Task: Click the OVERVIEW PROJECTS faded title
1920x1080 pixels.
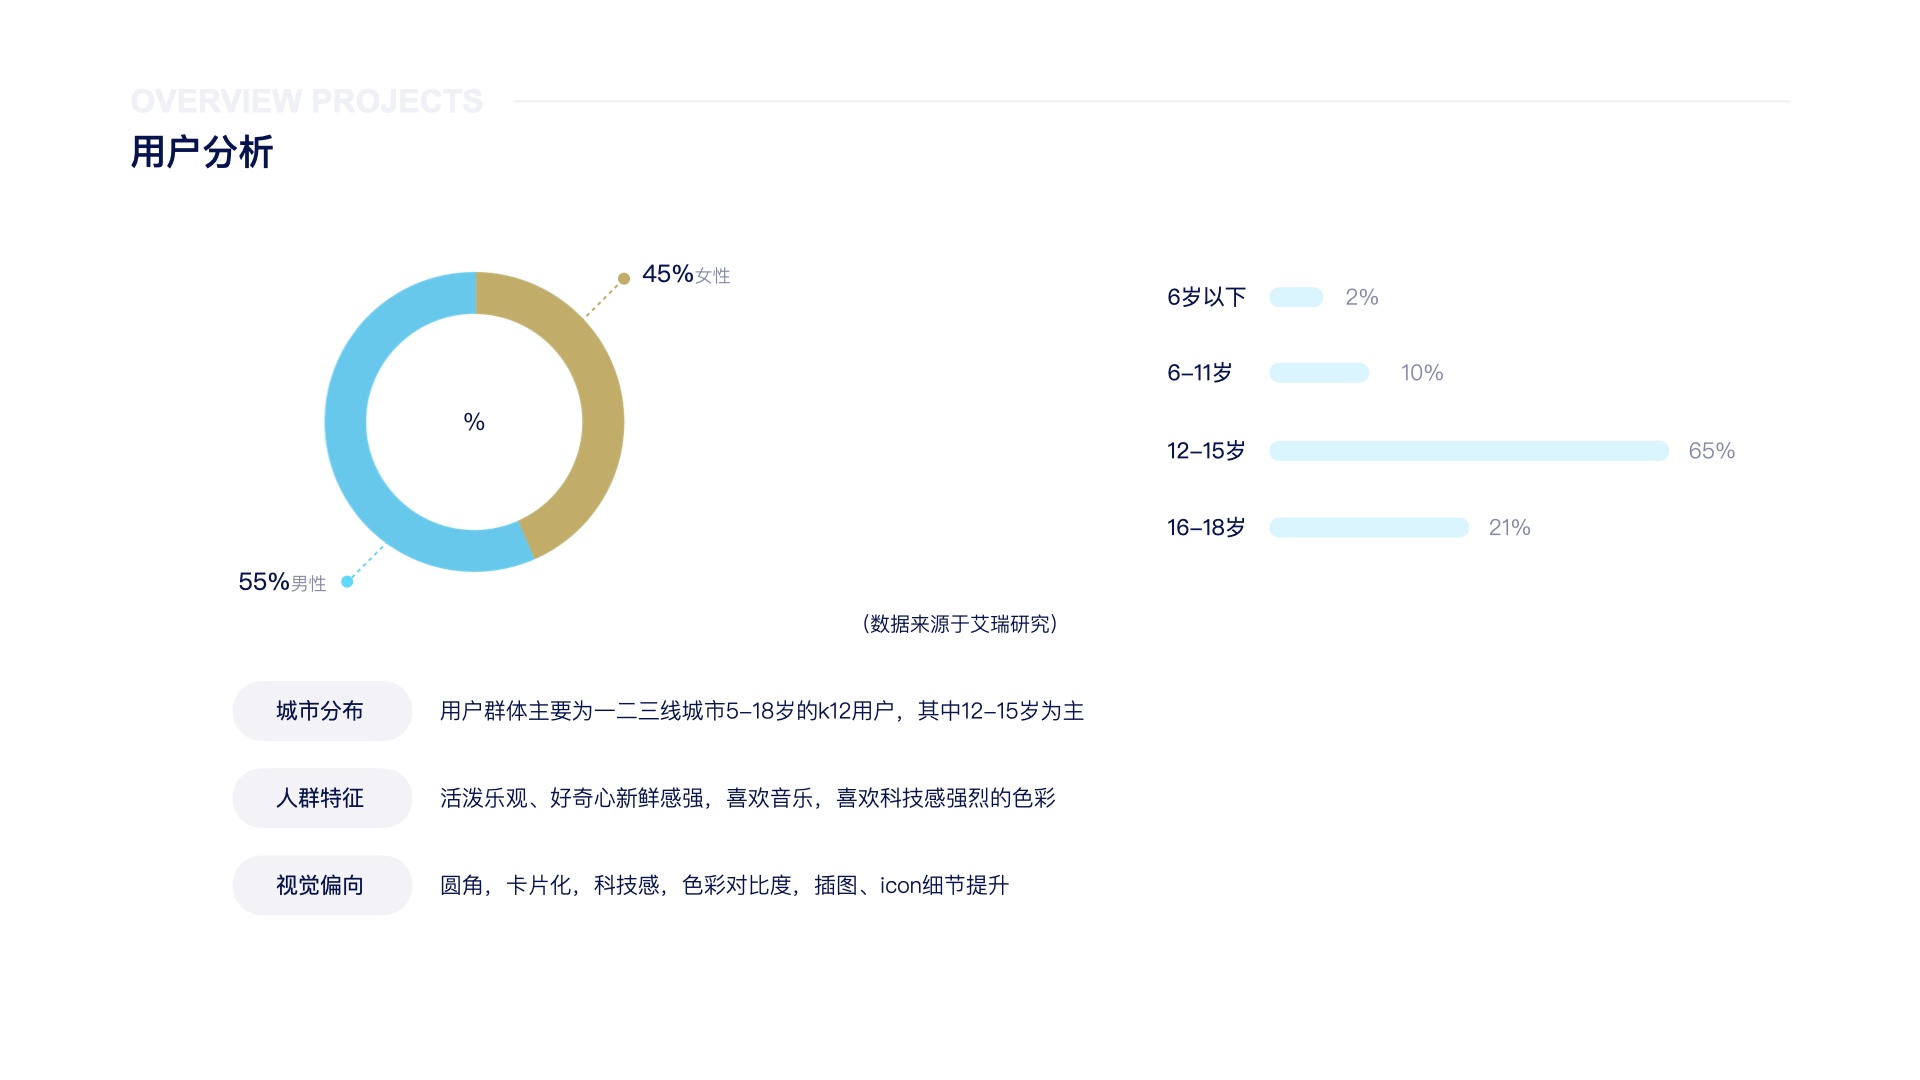Action: coord(306,101)
